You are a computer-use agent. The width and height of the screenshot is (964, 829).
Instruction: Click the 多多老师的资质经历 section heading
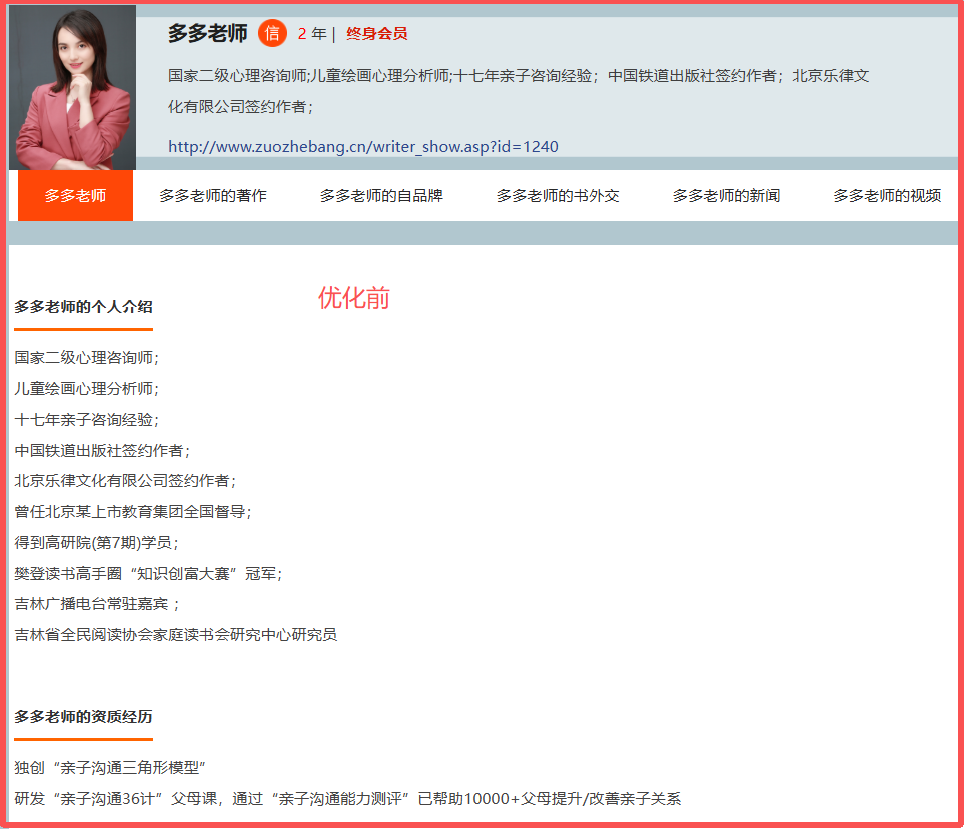click(84, 716)
